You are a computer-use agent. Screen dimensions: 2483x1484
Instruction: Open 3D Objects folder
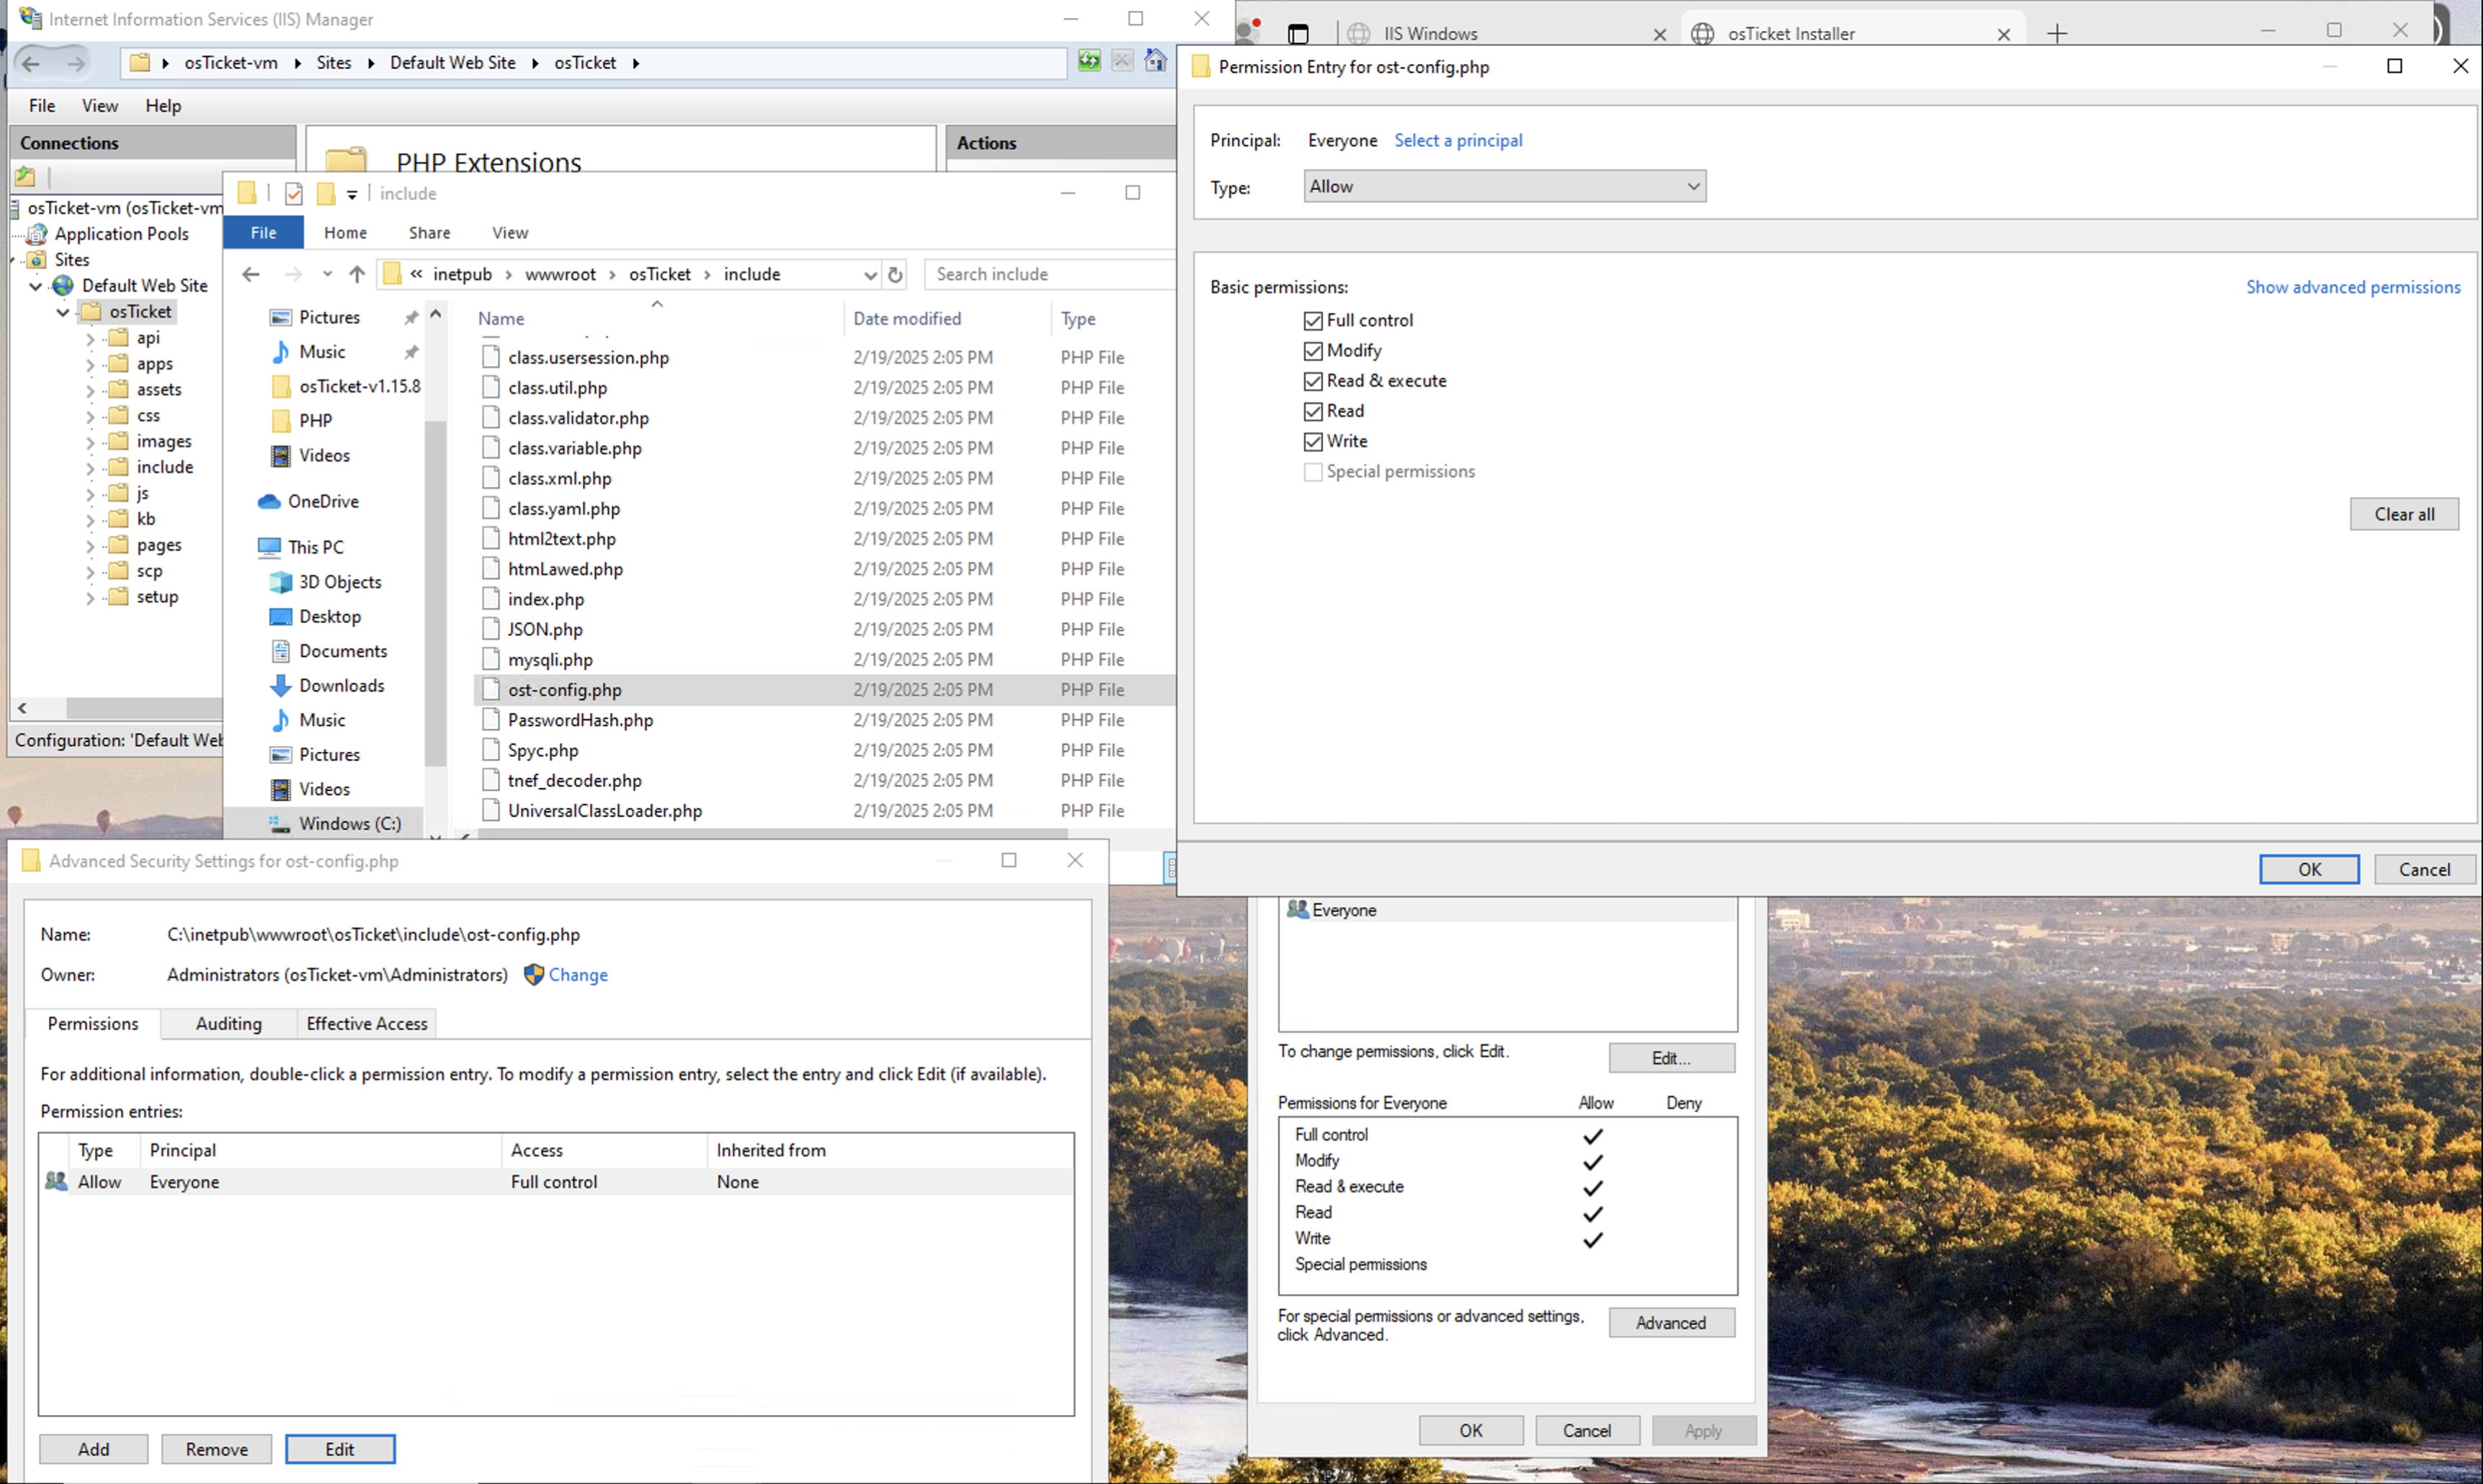[340, 582]
